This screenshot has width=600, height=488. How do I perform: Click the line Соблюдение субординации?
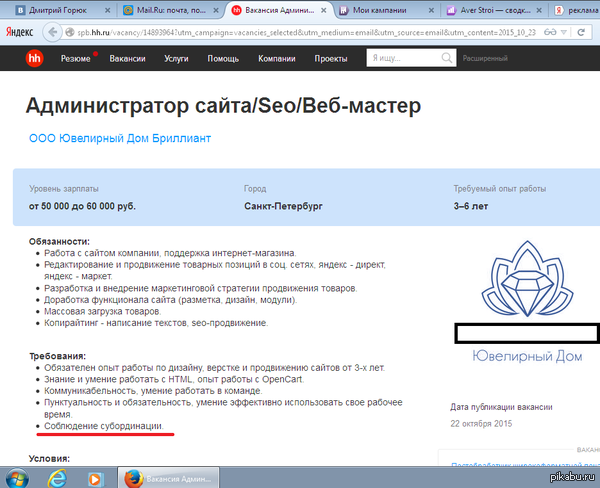click(104, 426)
